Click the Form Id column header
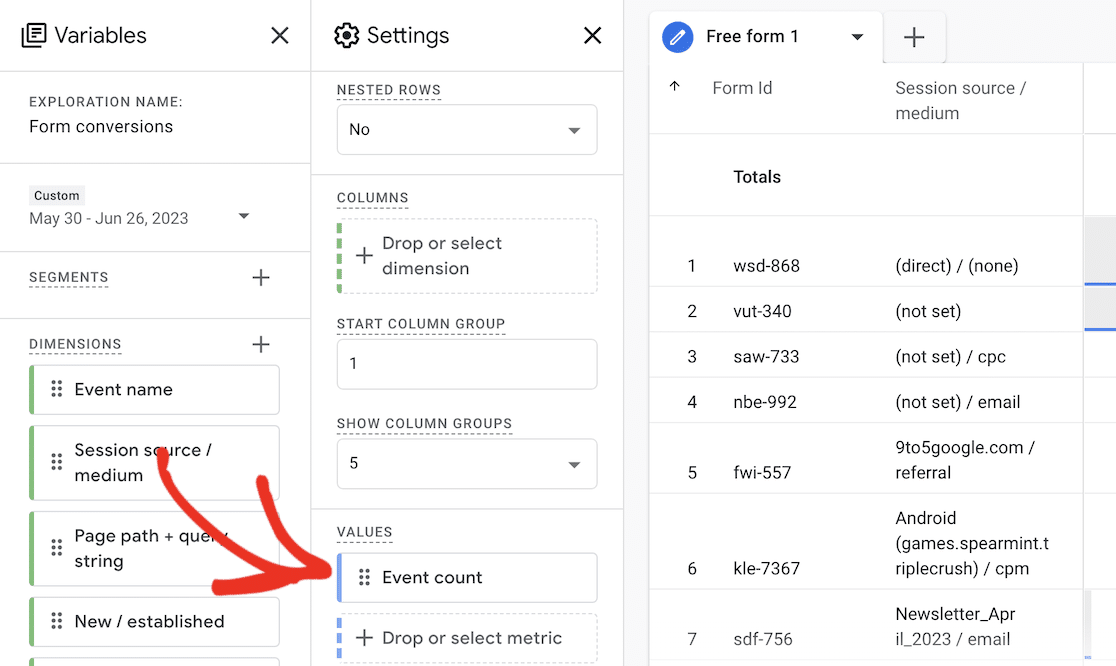 coord(742,88)
